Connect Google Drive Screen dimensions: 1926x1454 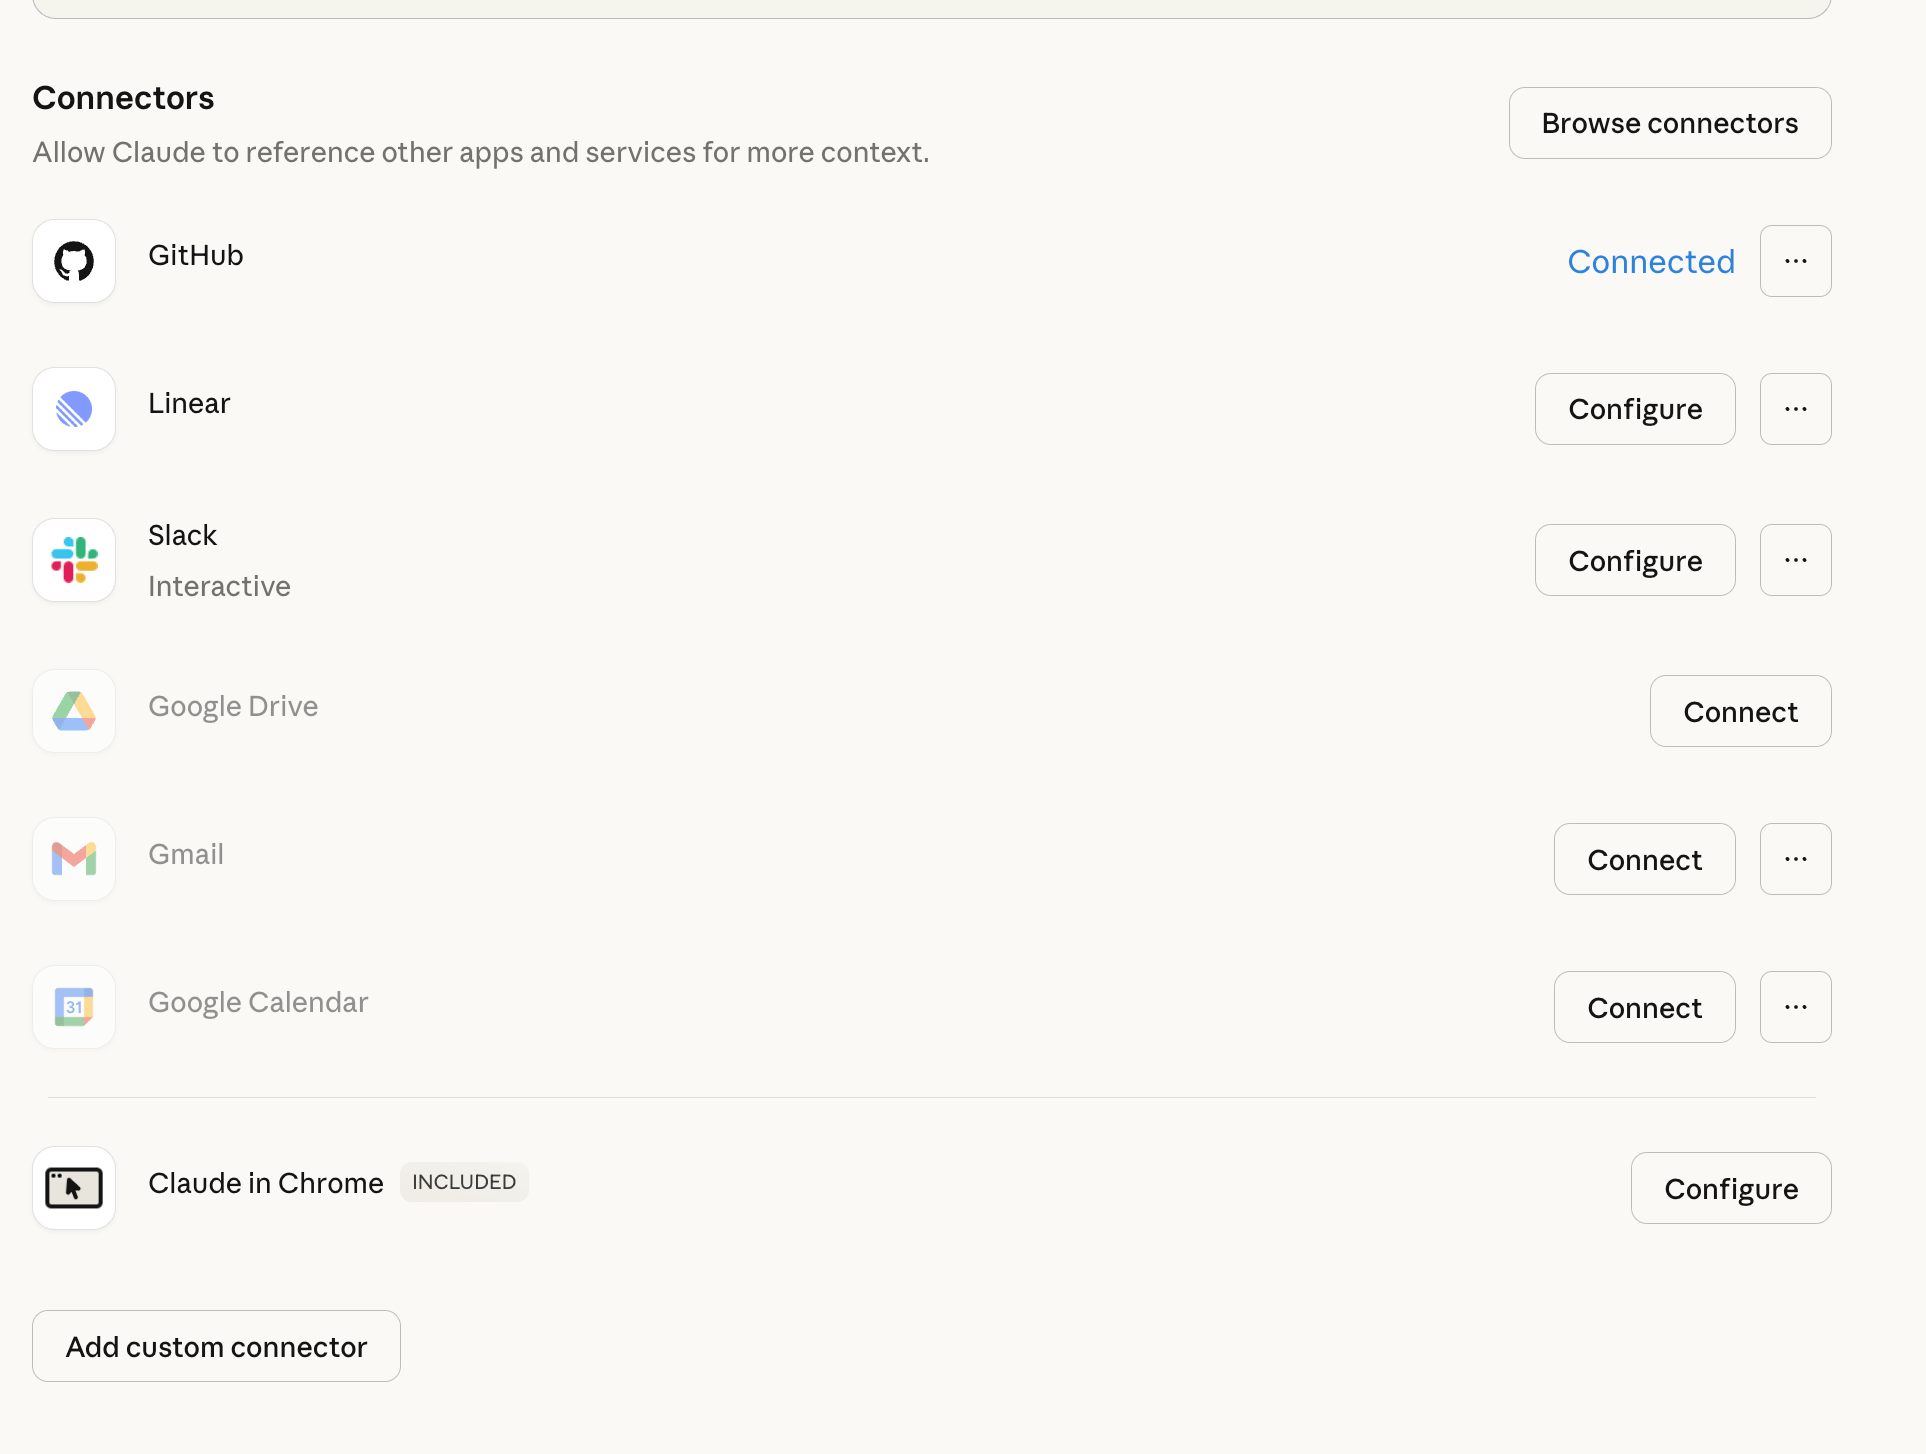[x=1741, y=711]
